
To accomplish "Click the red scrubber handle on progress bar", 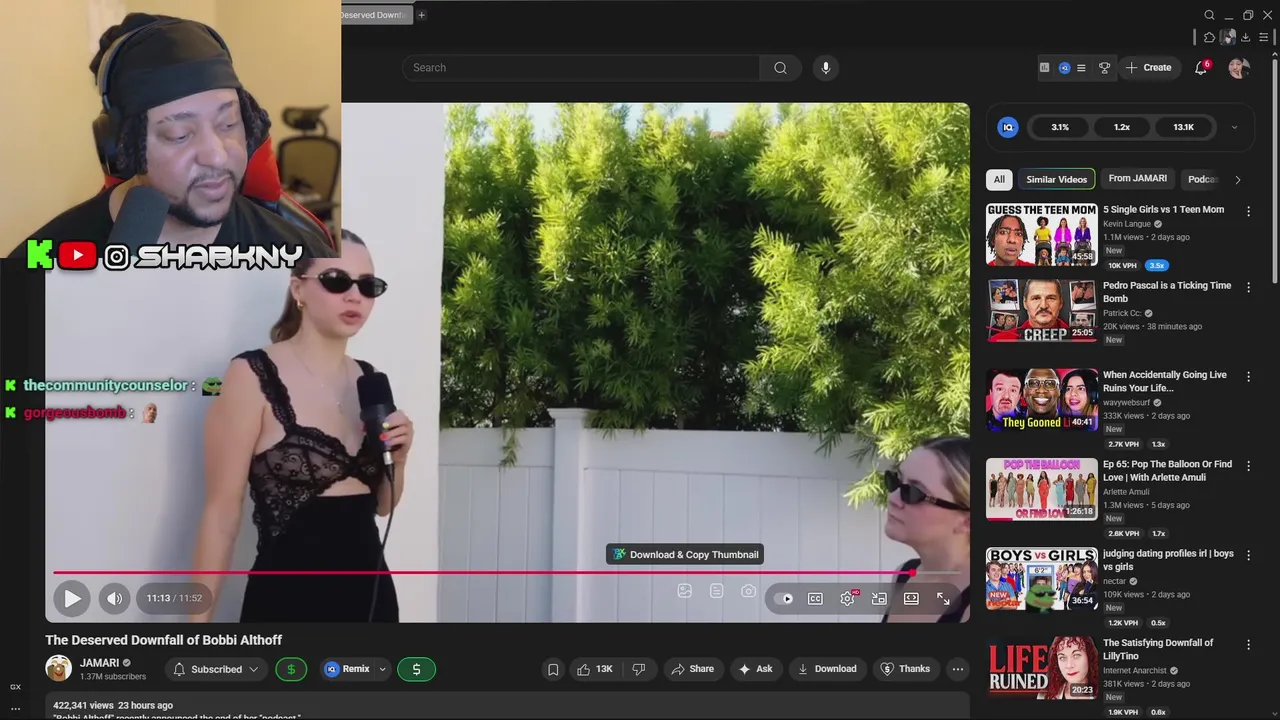I will click(912, 573).
